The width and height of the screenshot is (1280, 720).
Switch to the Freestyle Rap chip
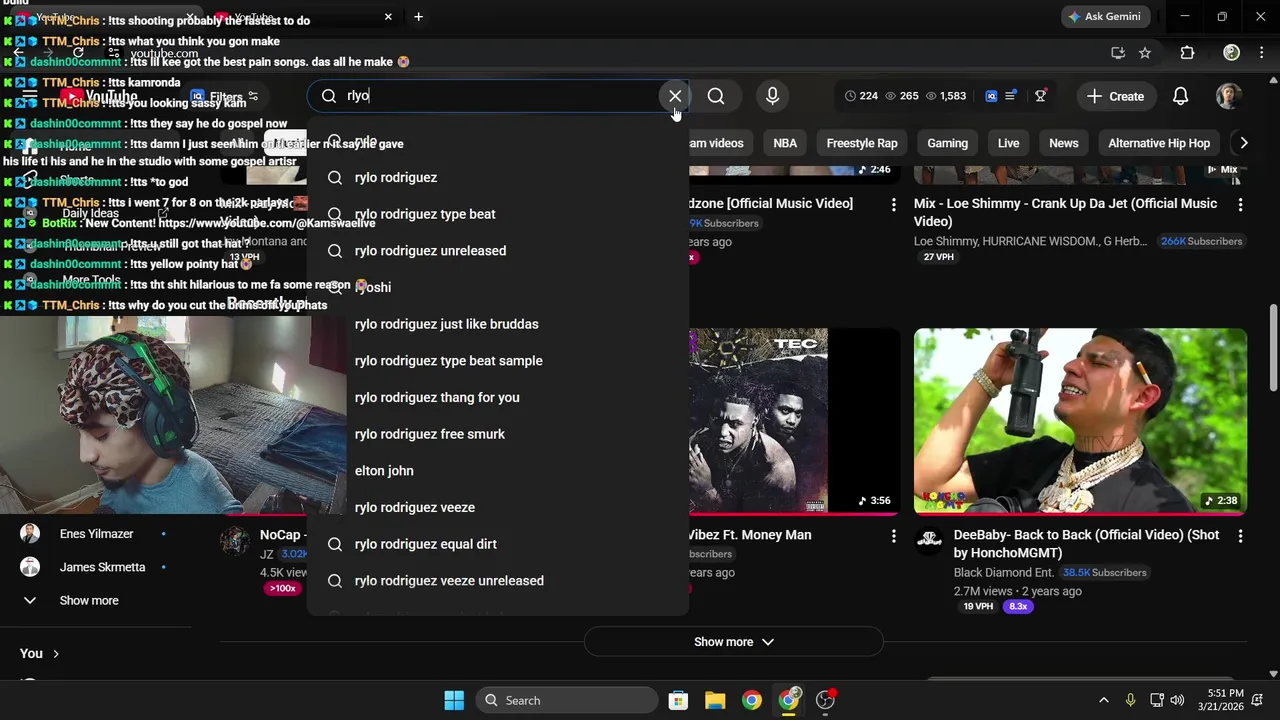862,143
